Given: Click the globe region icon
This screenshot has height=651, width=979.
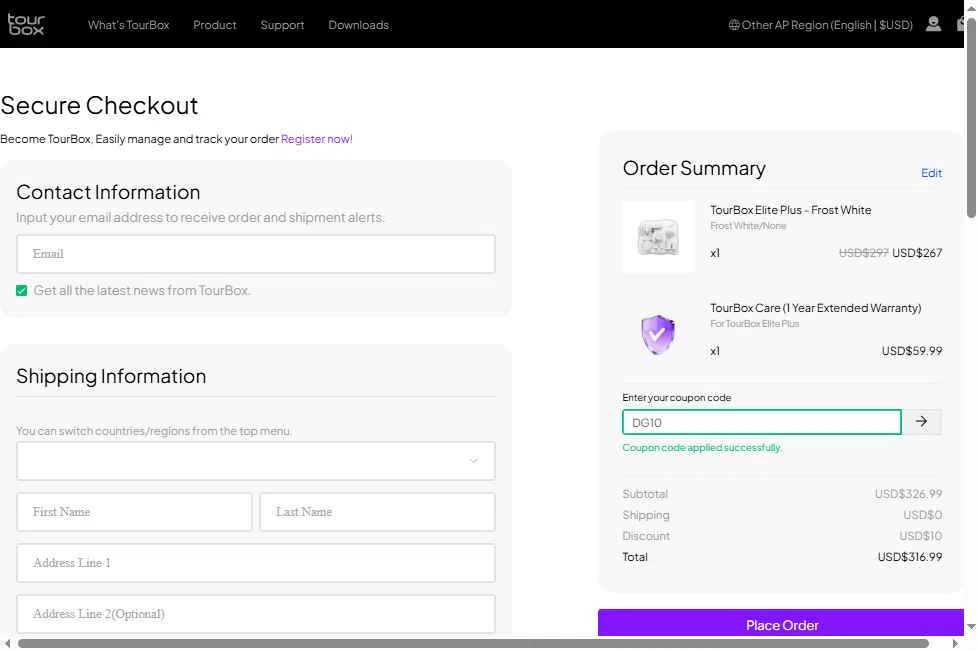Looking at the screenshot, I should [734, 25].
